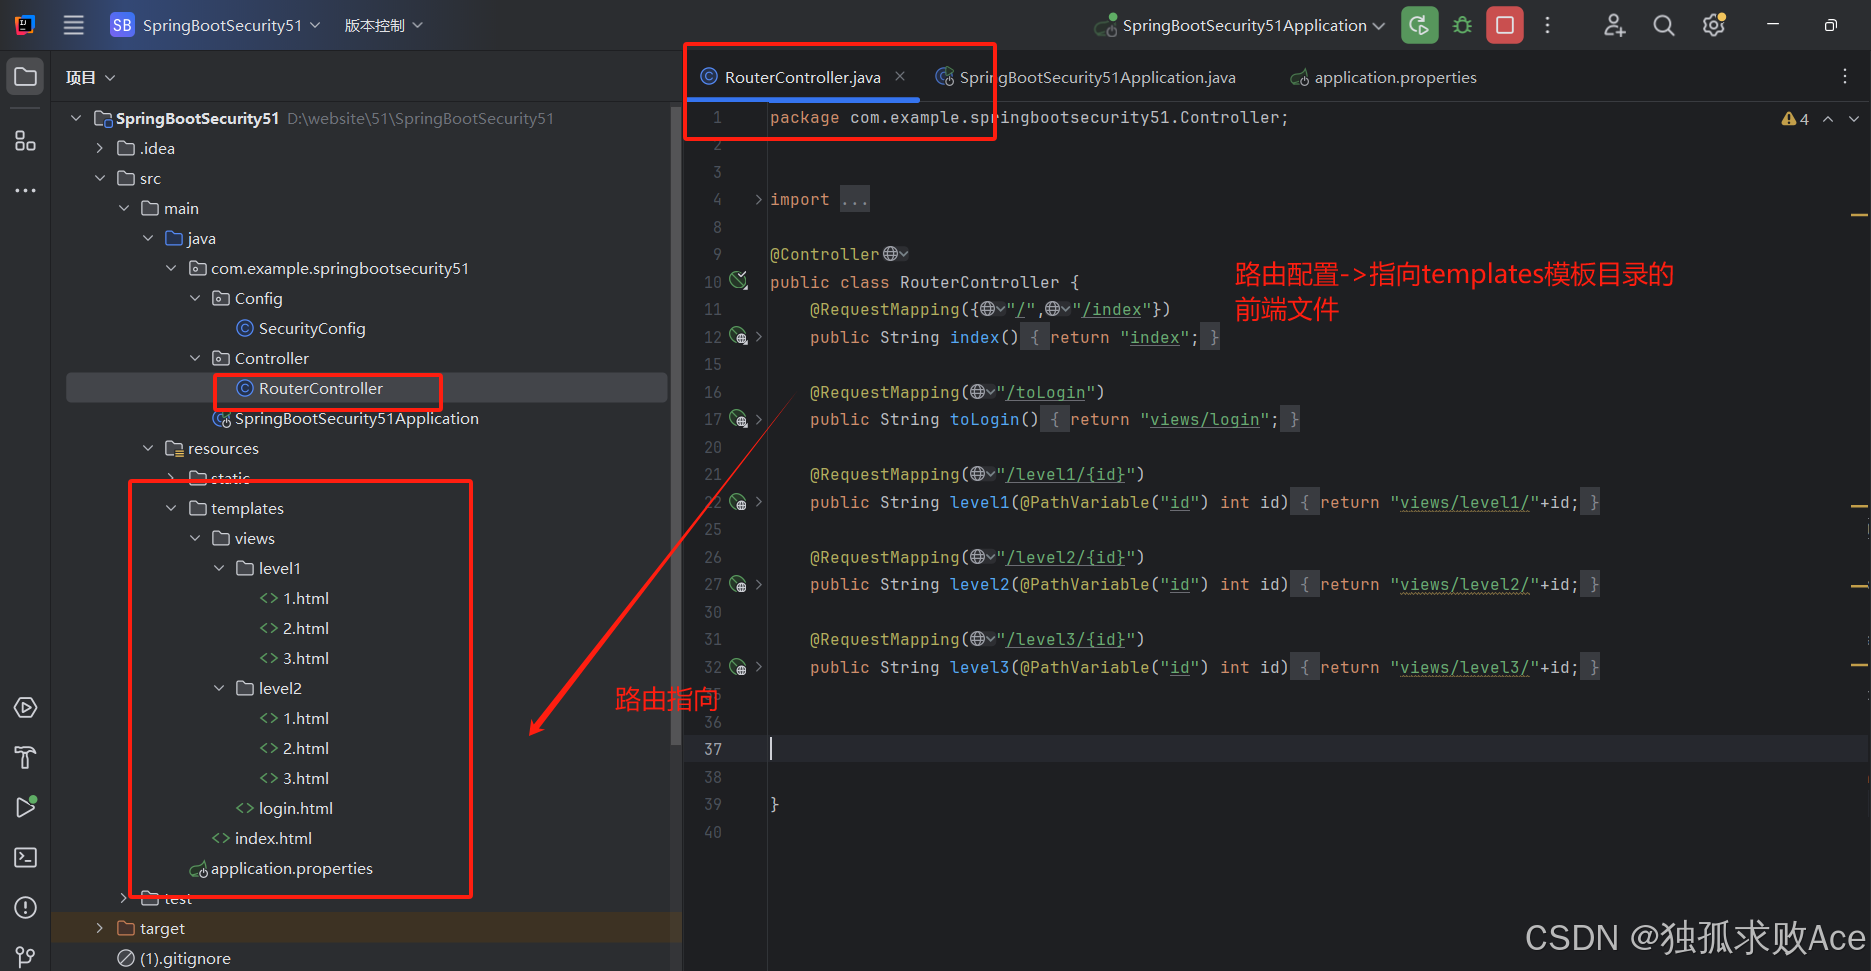Collapse the templates folder
Screen dimensions: 1871x971
[x=171, y=508]
